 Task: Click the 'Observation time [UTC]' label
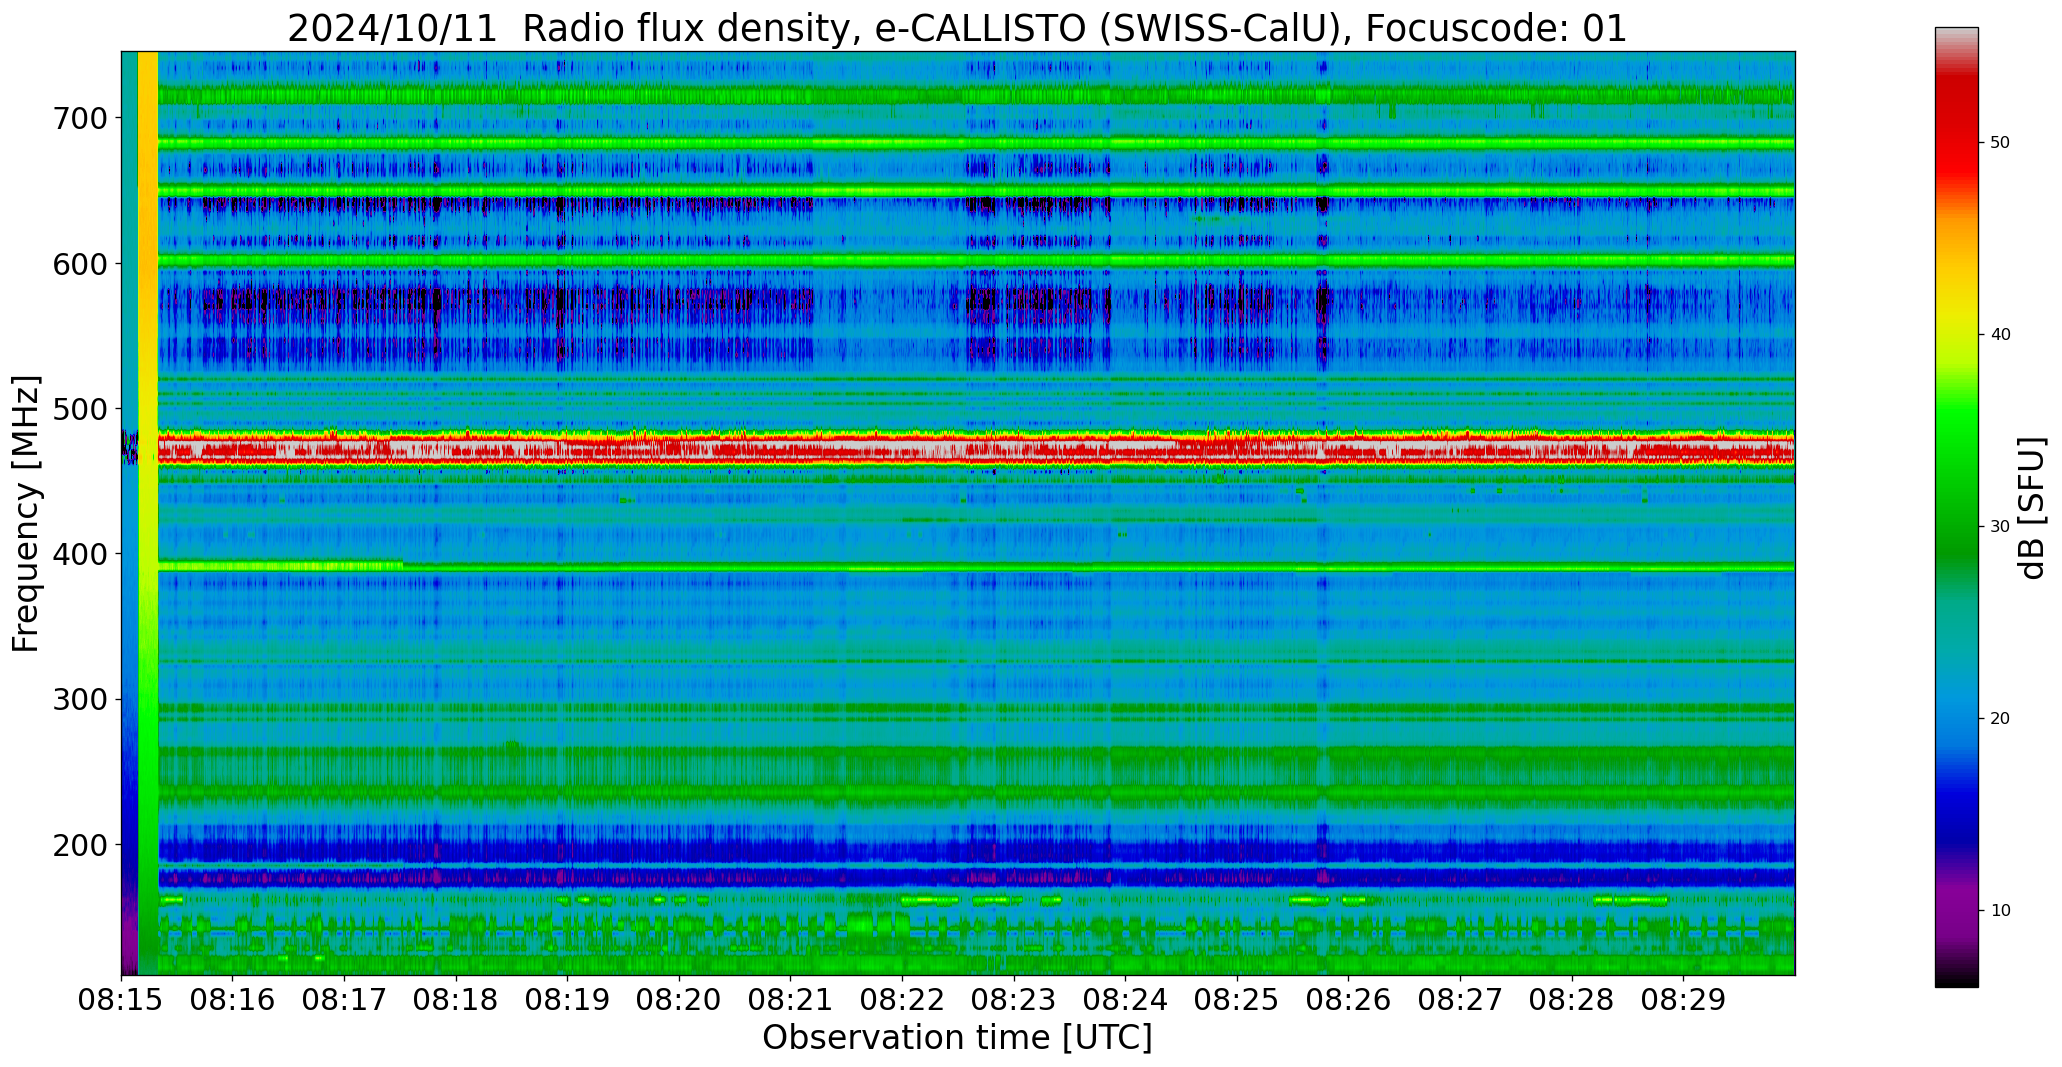point(957,1037)
